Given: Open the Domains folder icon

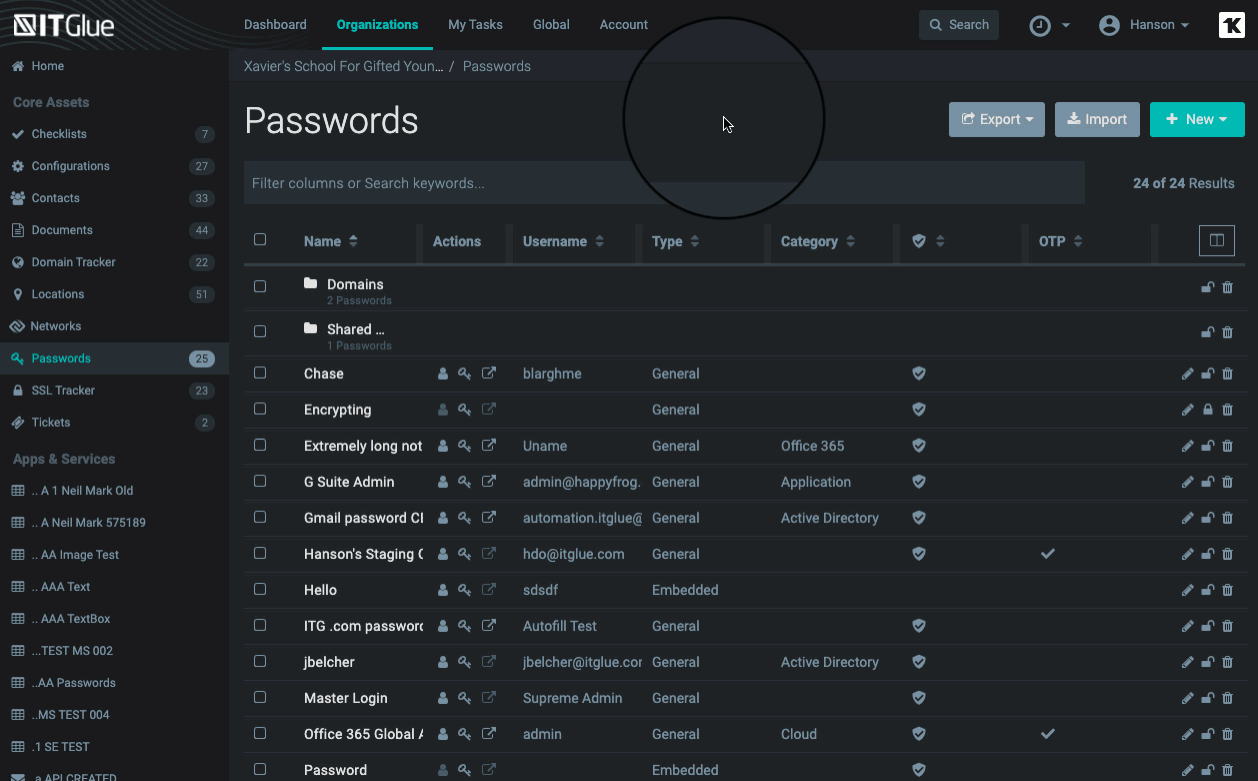Looking at the screenshot, I should tap(311, 284).
